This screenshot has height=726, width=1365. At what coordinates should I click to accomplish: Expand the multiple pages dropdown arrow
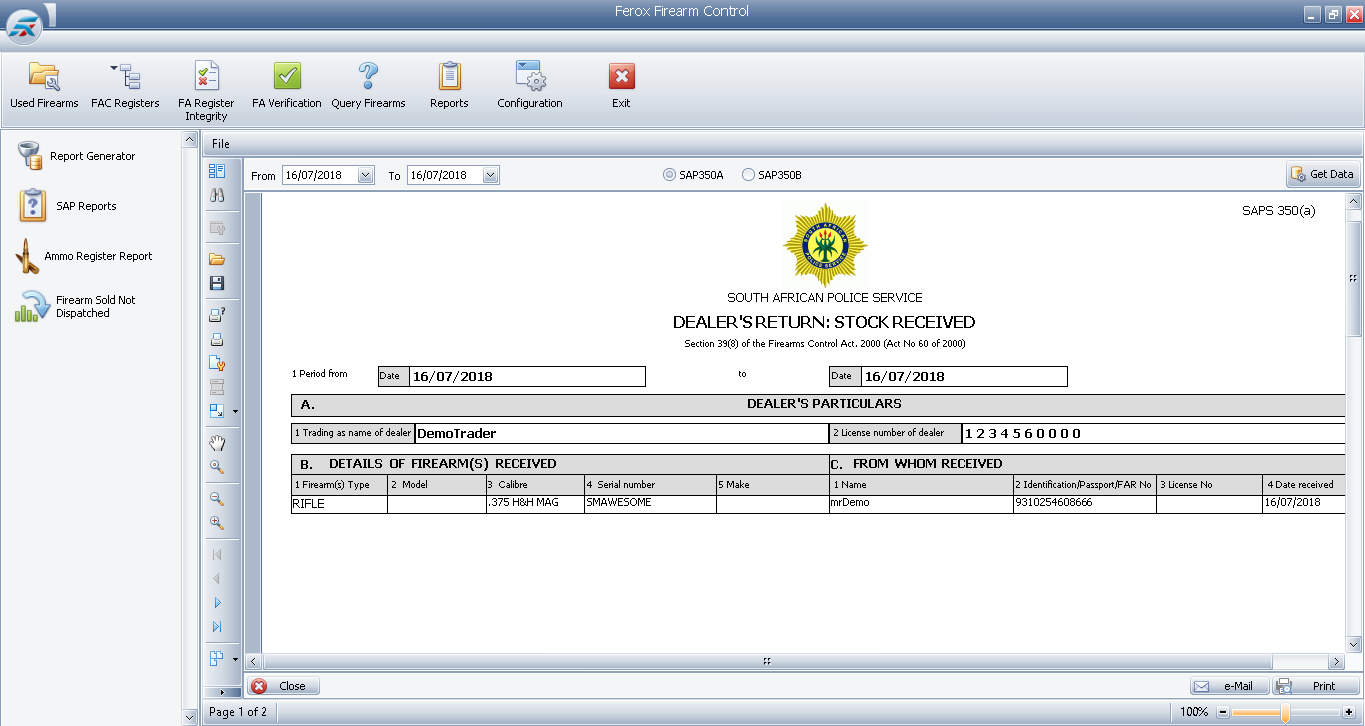coord(235,659)
